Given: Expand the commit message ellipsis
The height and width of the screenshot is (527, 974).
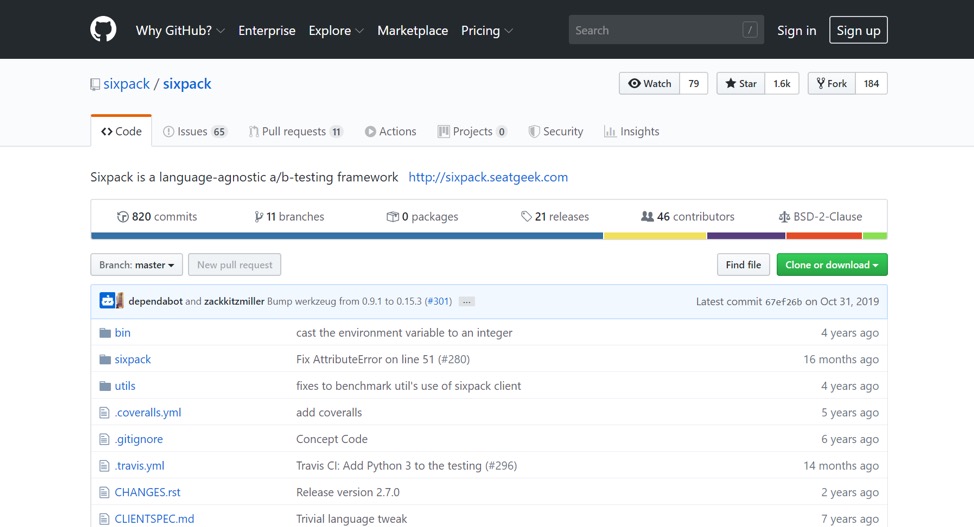Looking at the screenshot, I should coord(466,302).
